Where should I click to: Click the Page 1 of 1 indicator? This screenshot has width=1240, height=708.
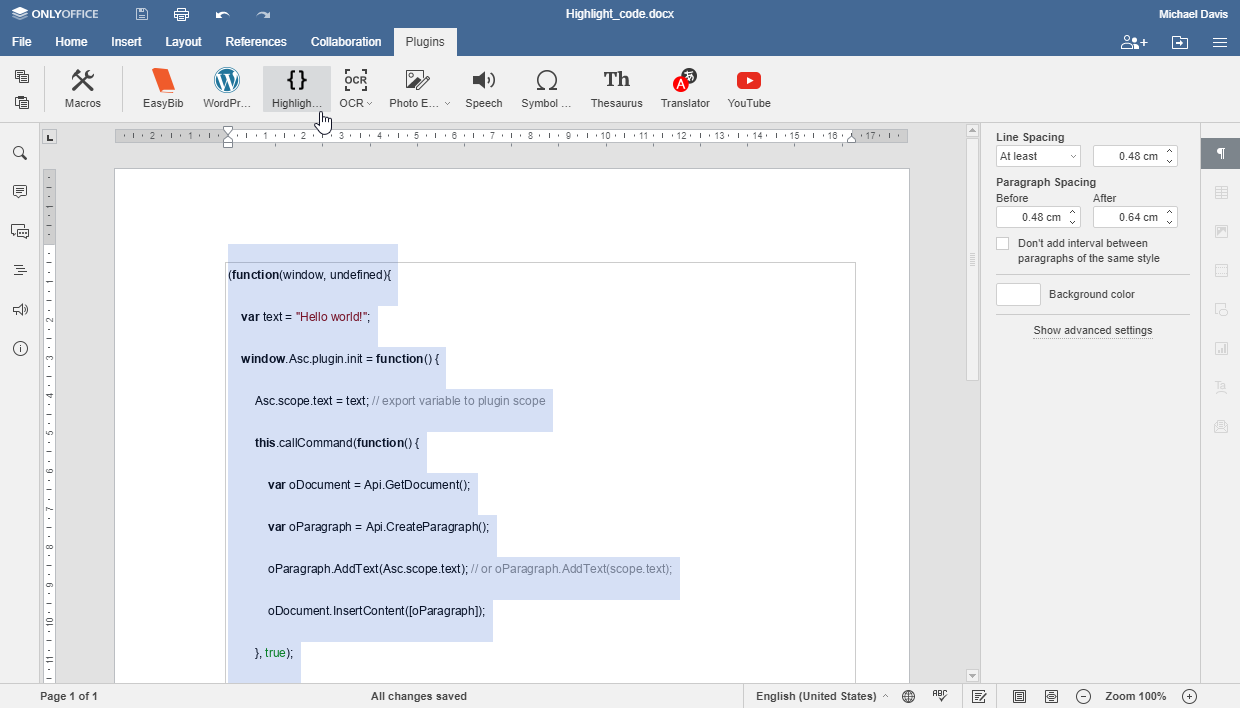pos(69,696)
